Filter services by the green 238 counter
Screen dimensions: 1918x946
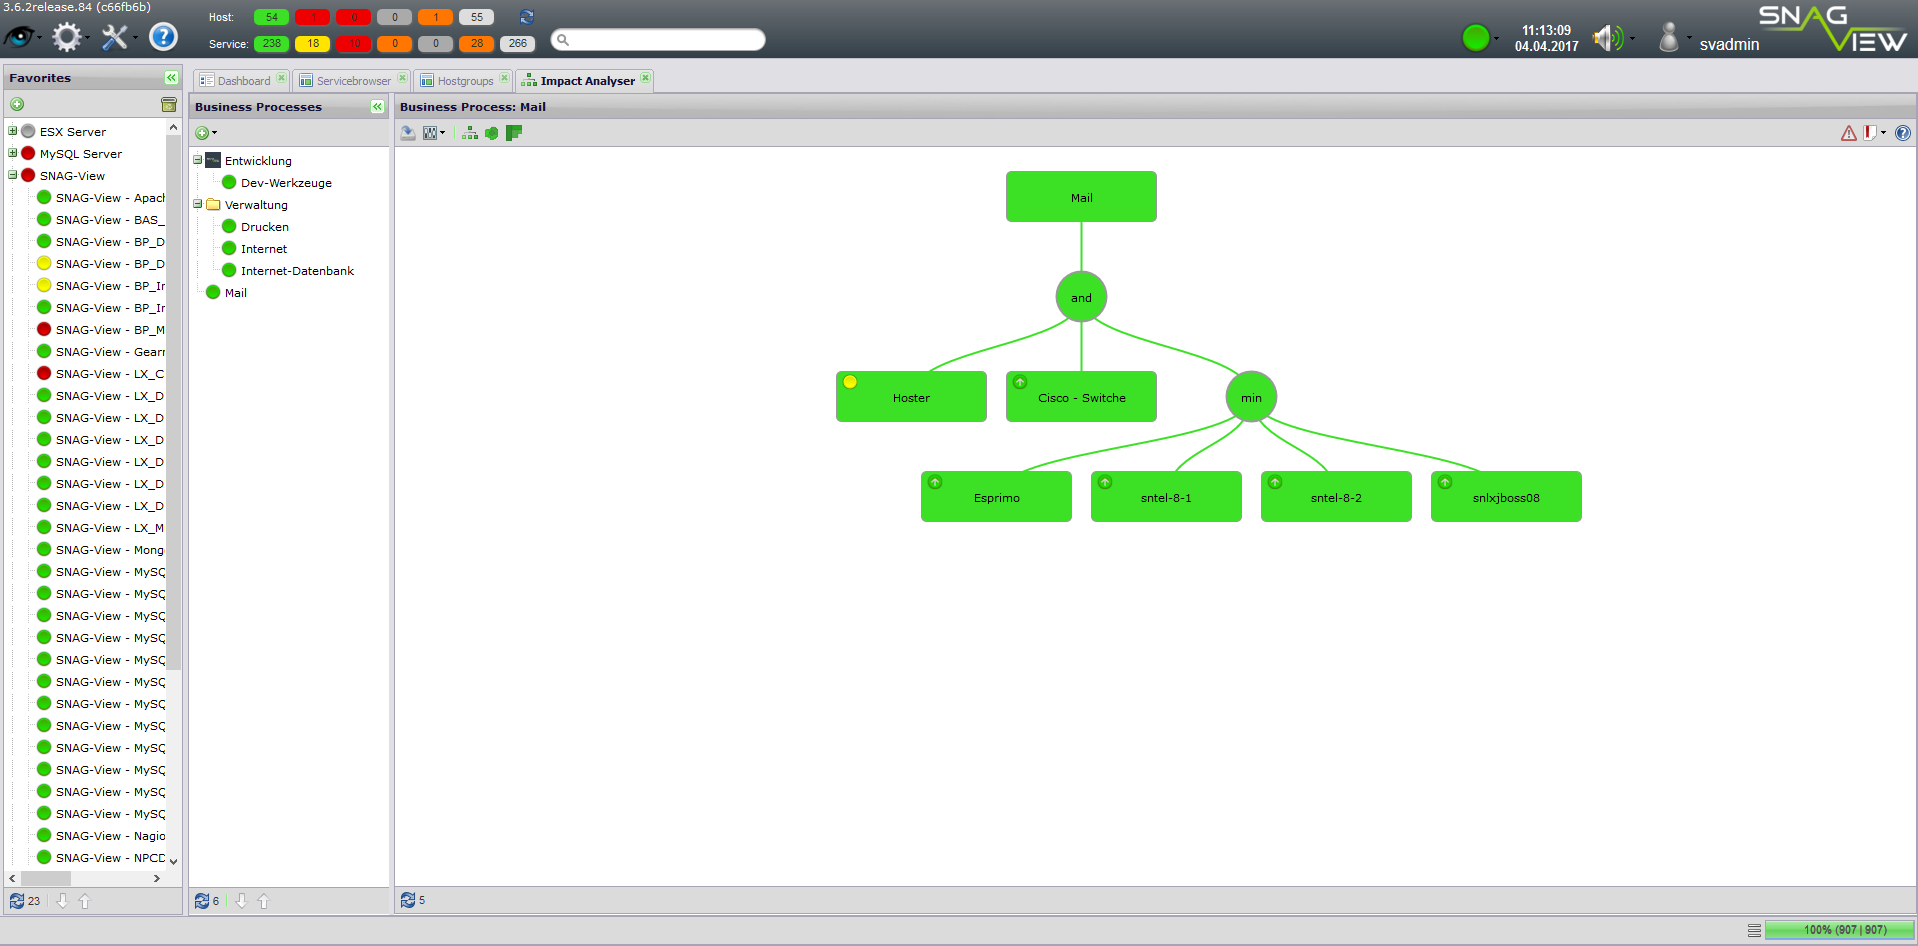point(272,43)
